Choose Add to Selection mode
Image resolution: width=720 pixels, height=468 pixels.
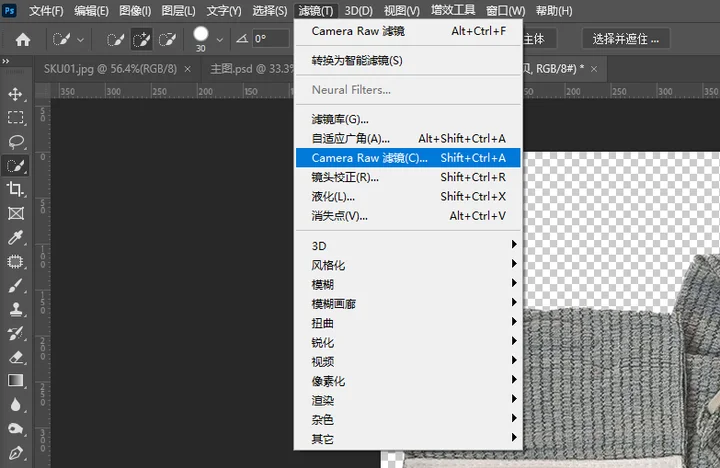(x=141, y=39)
